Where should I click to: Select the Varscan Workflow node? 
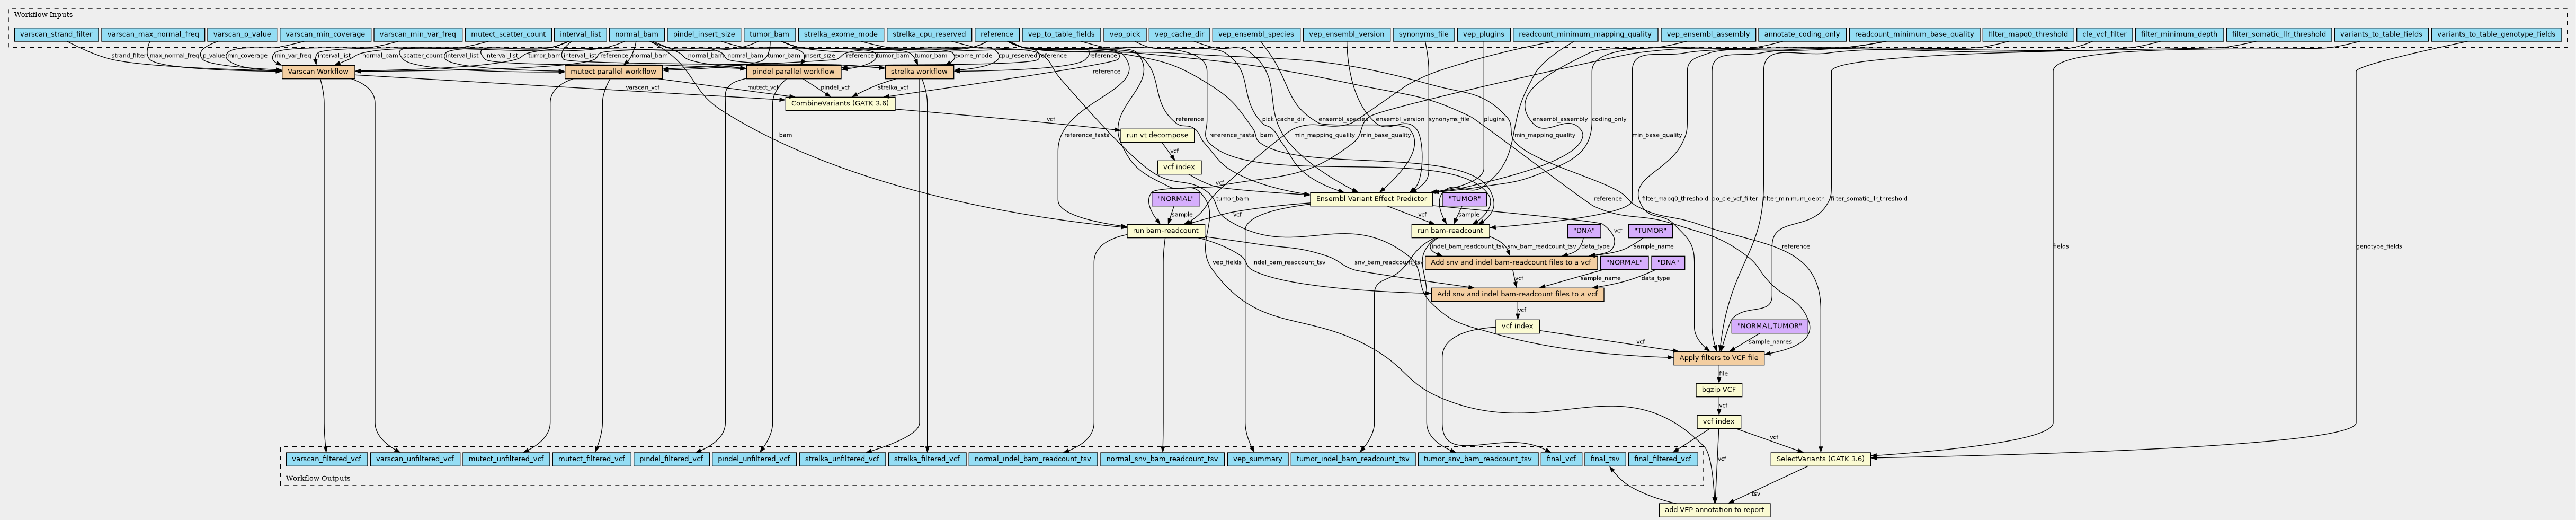coord(318,72)
